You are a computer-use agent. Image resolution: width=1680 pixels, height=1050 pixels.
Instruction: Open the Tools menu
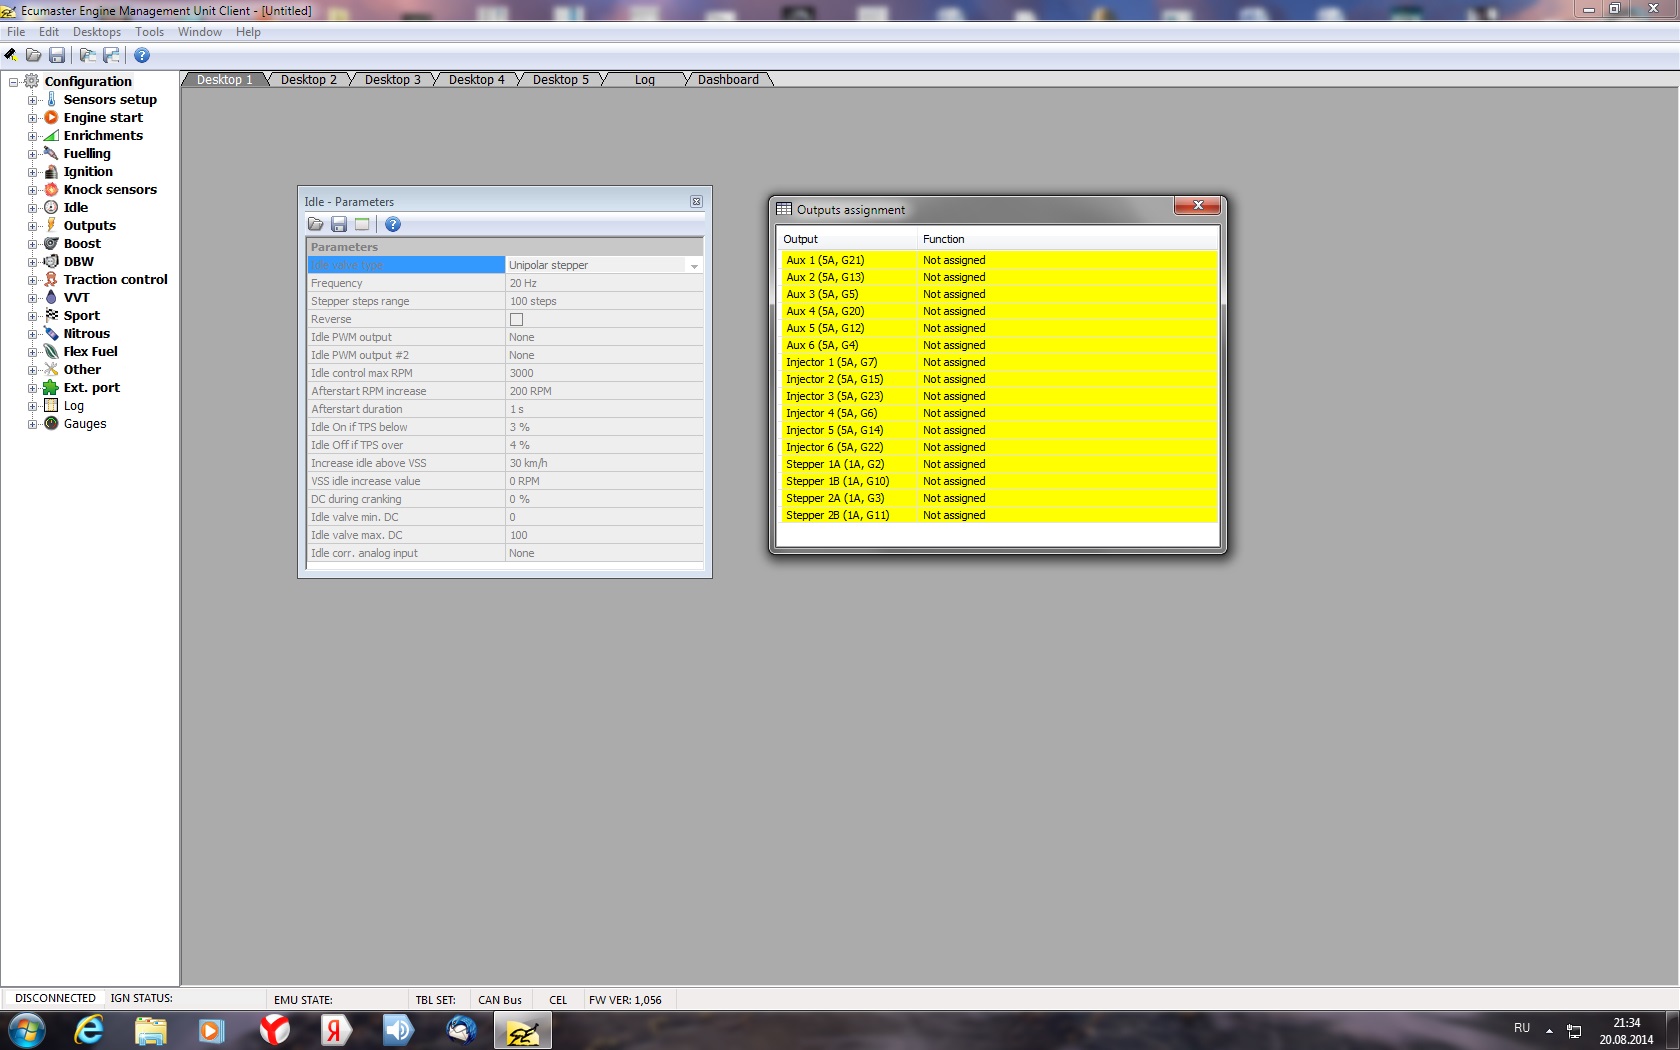(149, 32)
